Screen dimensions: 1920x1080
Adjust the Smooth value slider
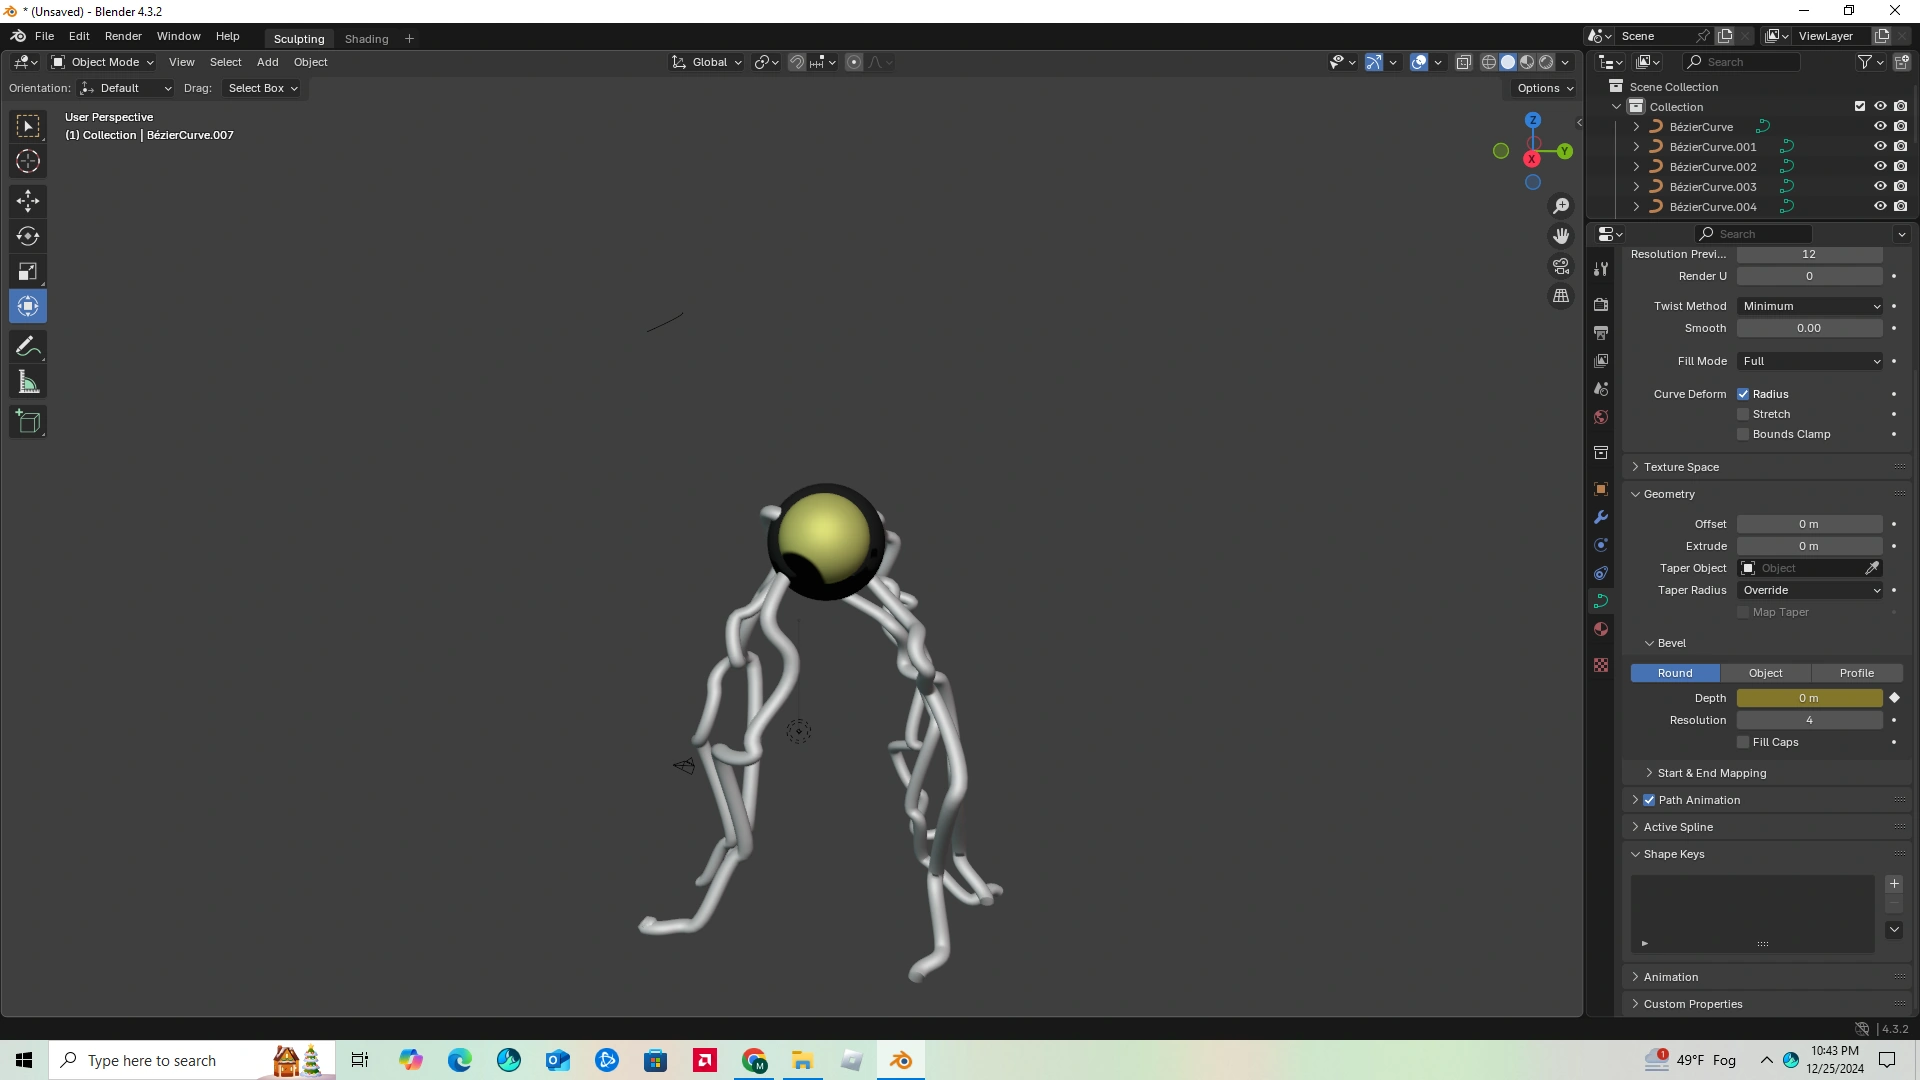pyautogui.click(x=1810, y=328)
